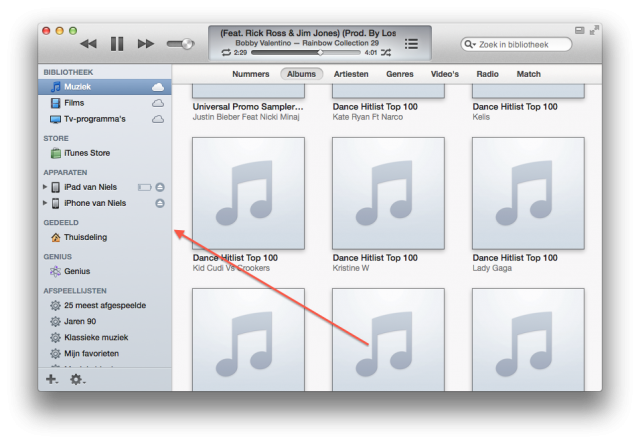Click the 4:01 remaining time label
The image size is (640, 444).
point(371,53)
